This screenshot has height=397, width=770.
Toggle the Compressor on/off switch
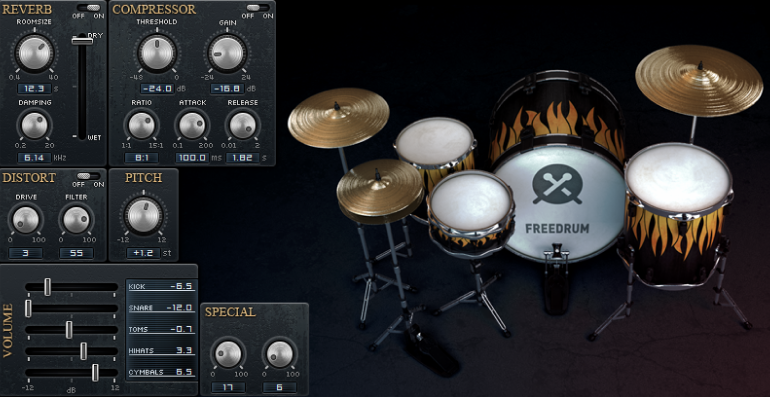pyautogui.click(x=258, y=8)
